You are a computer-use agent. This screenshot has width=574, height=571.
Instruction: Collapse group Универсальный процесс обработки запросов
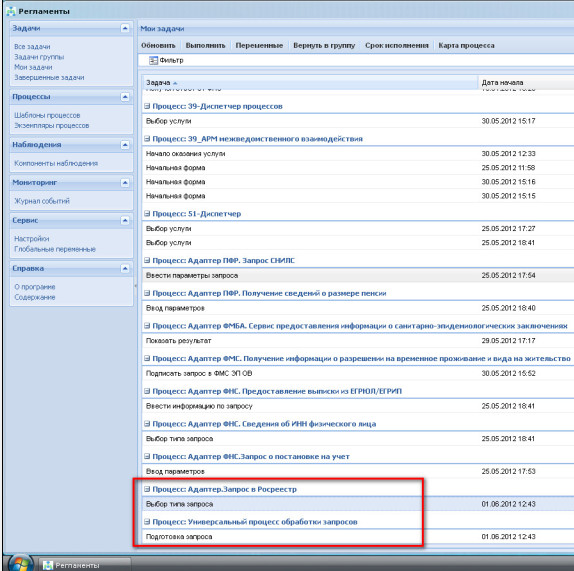tap(147, 522)
